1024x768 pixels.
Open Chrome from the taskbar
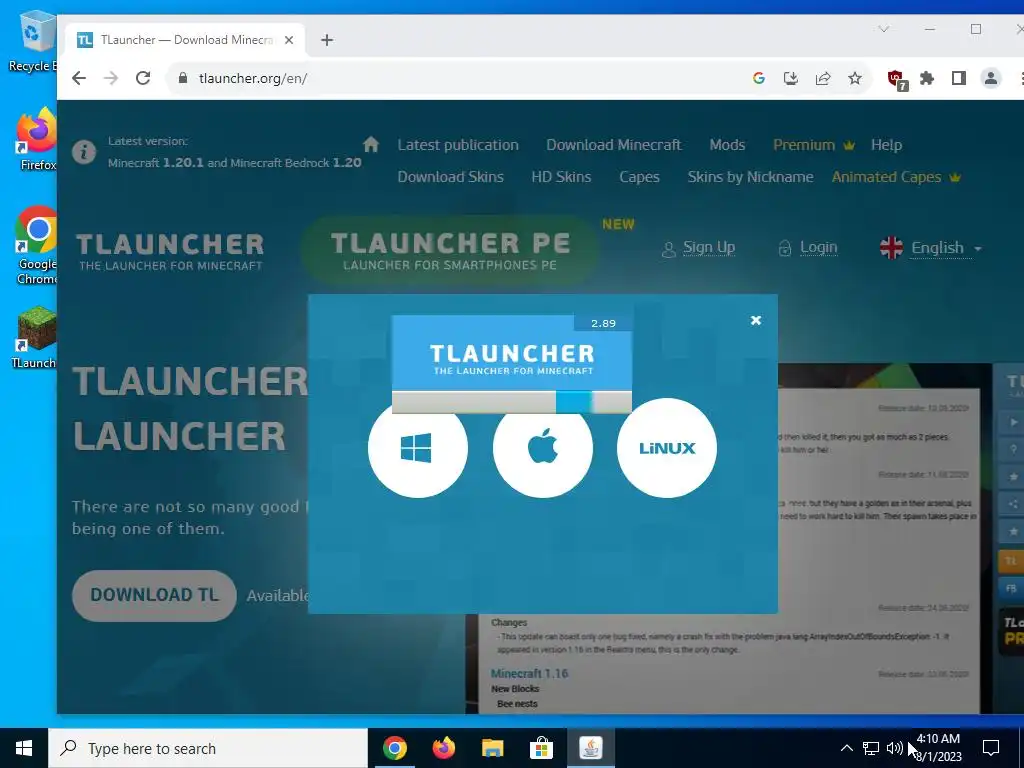click(x=395, y=748)
